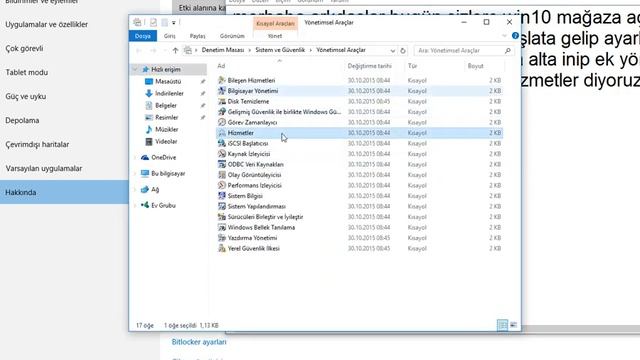The width and height of the screenshot is (640, 360).
Task: Click the Windows Bellek Tanılama icon
Action: (x=222, y=227)
